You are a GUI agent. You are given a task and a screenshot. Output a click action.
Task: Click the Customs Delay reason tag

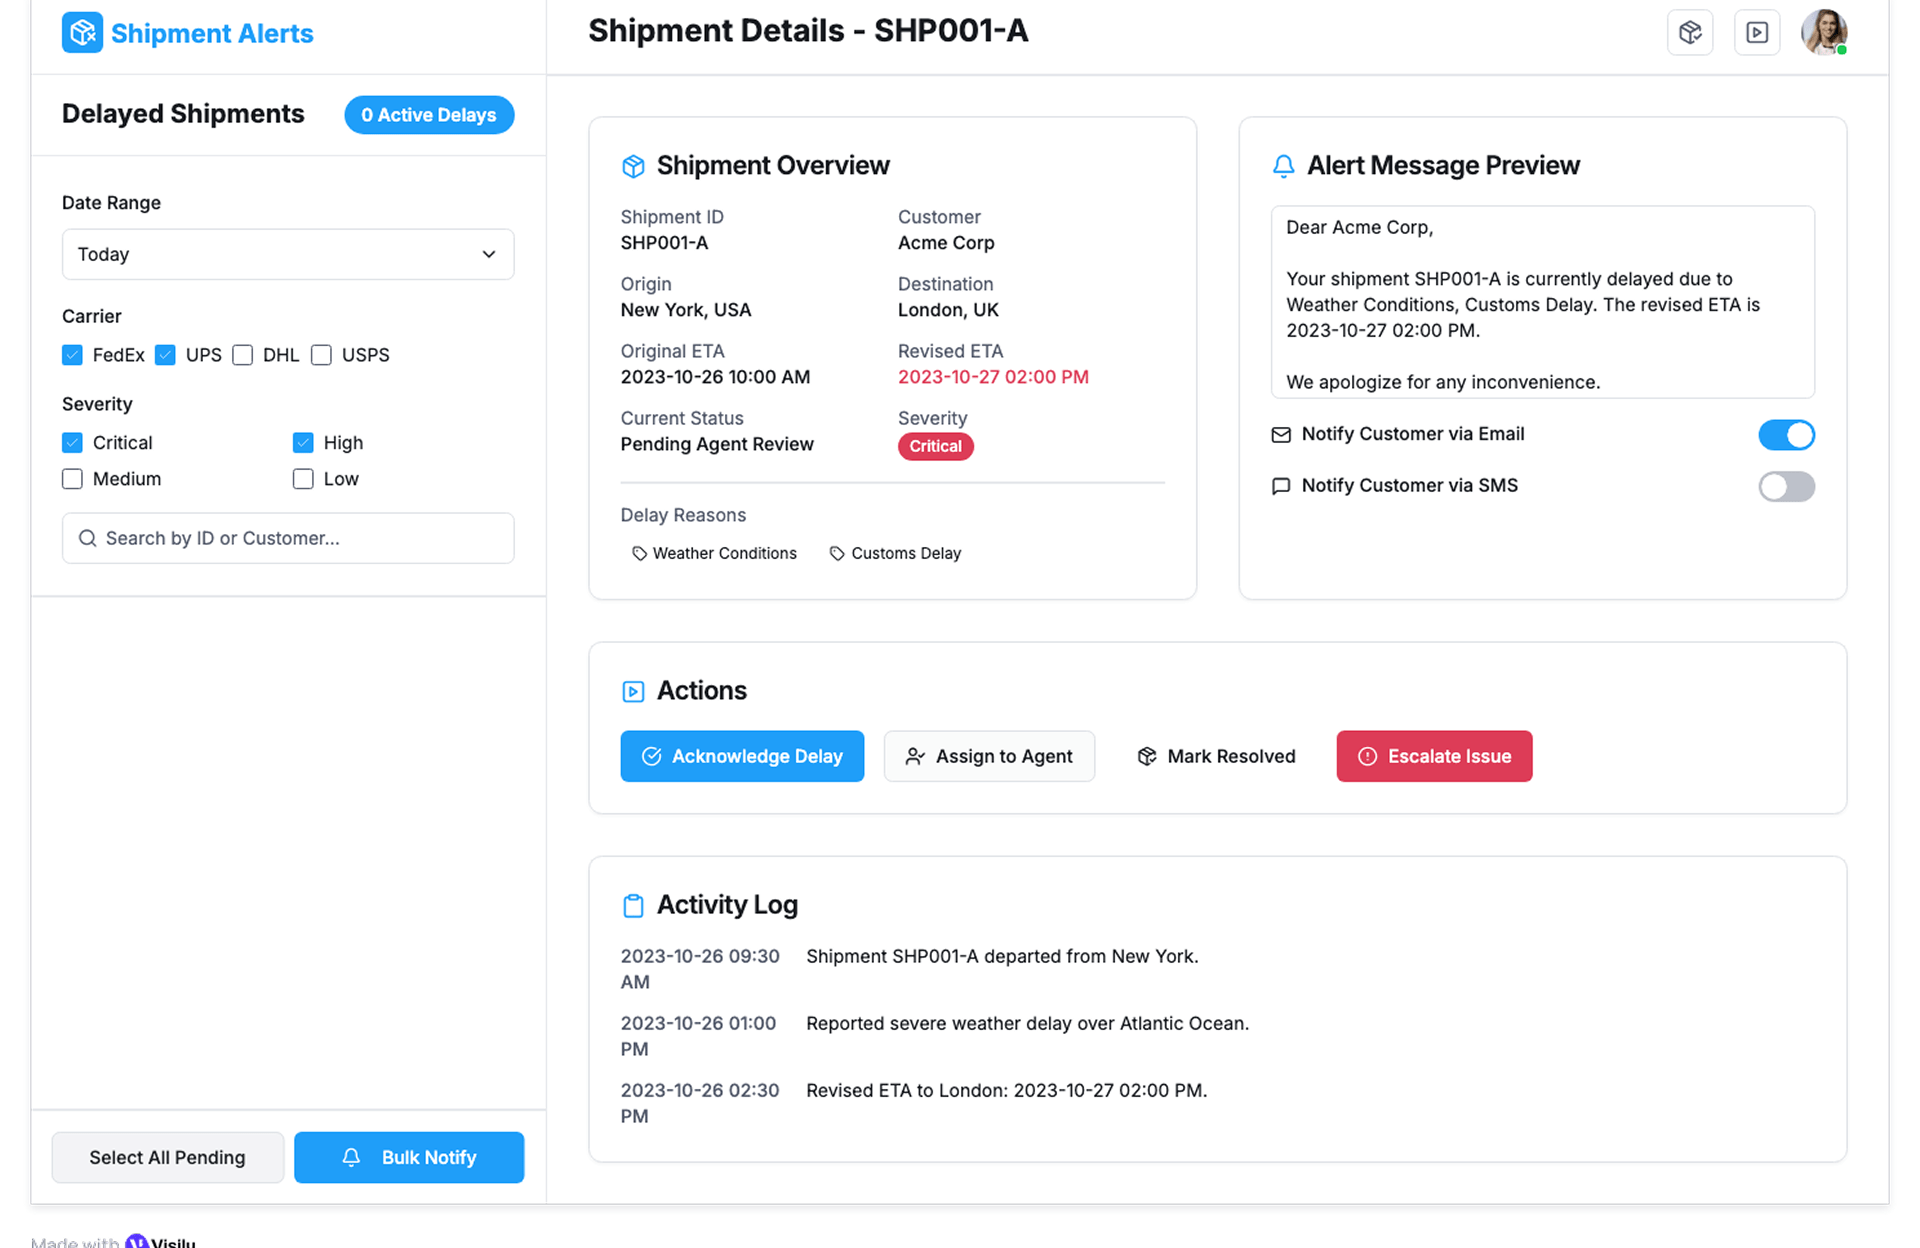[895, 553]
